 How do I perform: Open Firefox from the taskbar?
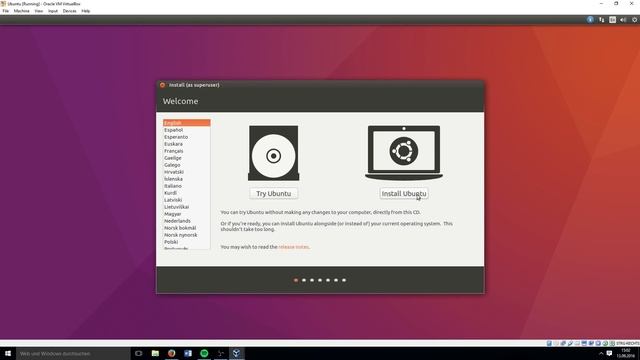[171, 353]
